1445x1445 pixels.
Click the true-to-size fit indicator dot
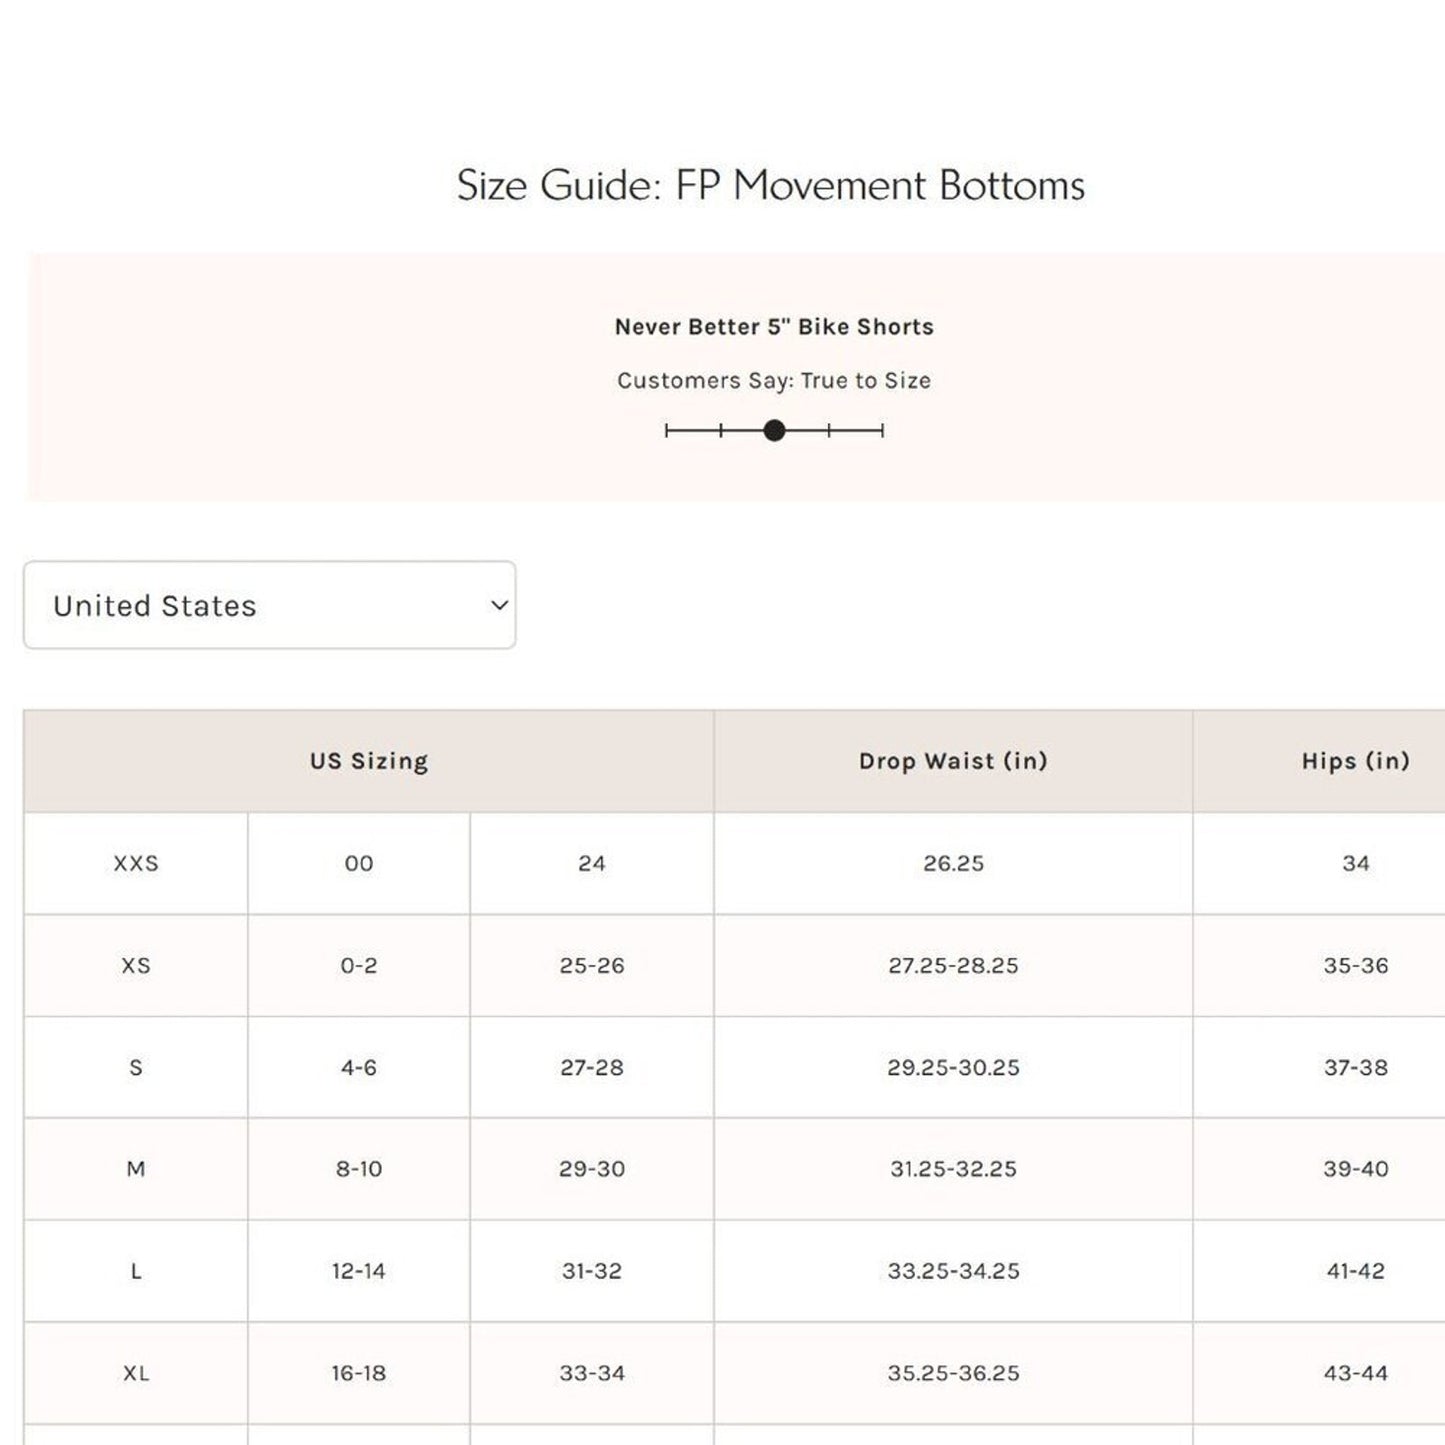click(774, 431)
